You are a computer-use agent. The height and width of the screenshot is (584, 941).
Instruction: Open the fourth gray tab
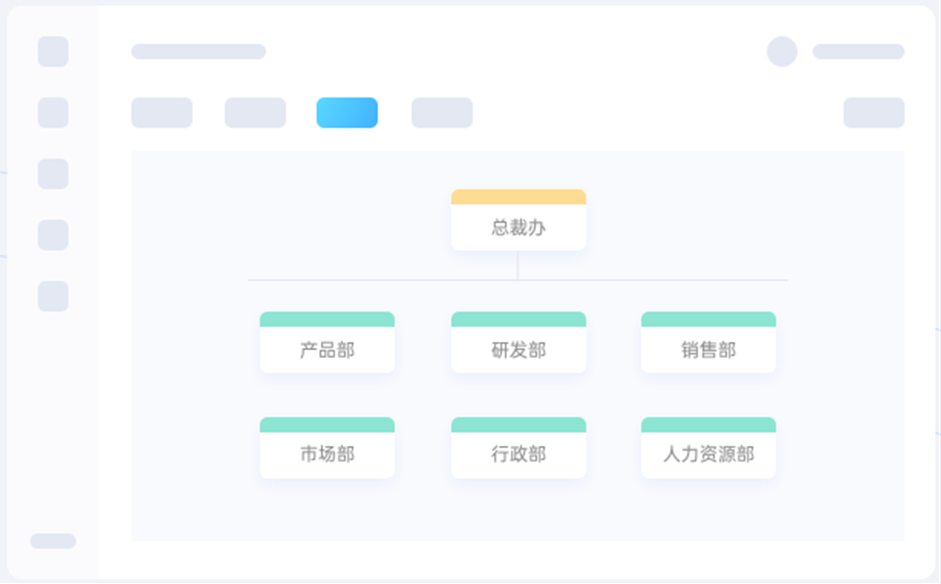point(442,113)
